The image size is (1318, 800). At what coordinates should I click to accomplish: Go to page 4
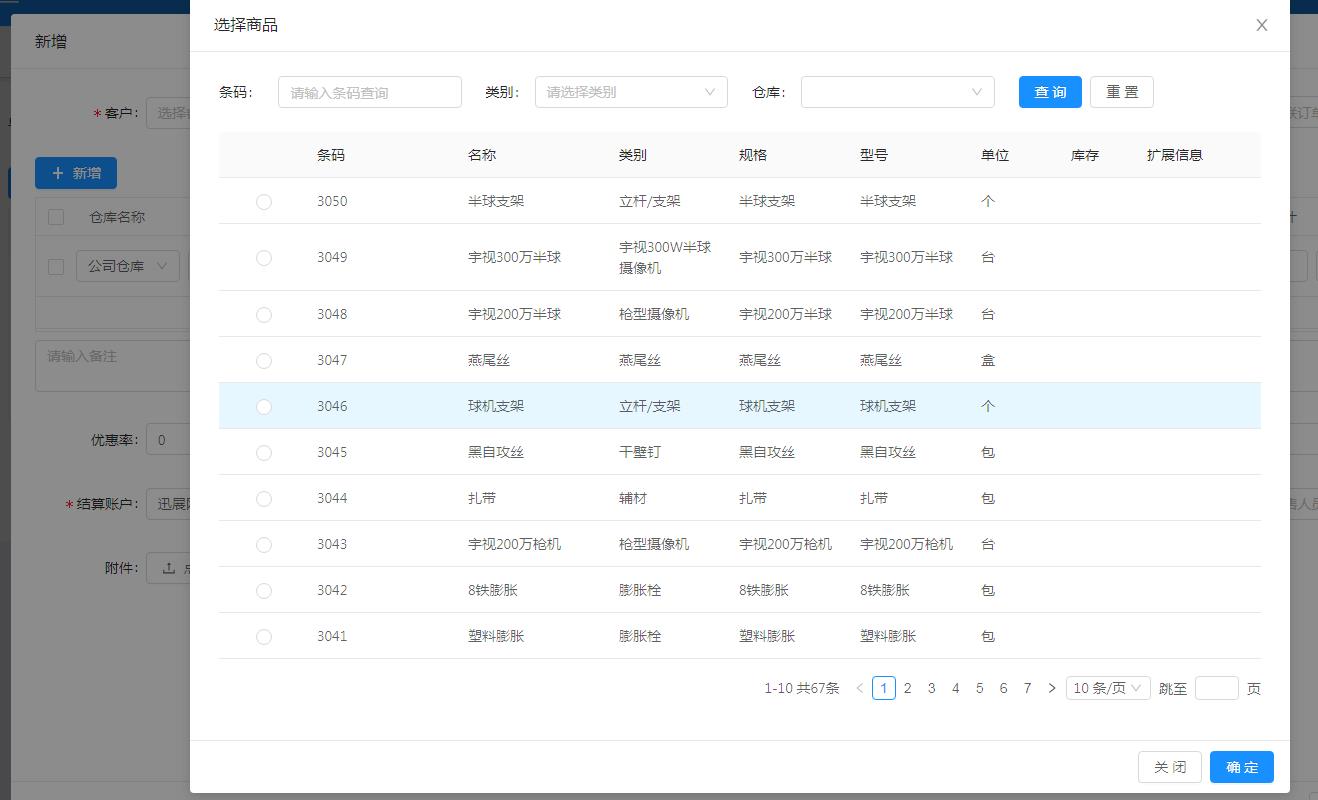[x=956, y=688]
